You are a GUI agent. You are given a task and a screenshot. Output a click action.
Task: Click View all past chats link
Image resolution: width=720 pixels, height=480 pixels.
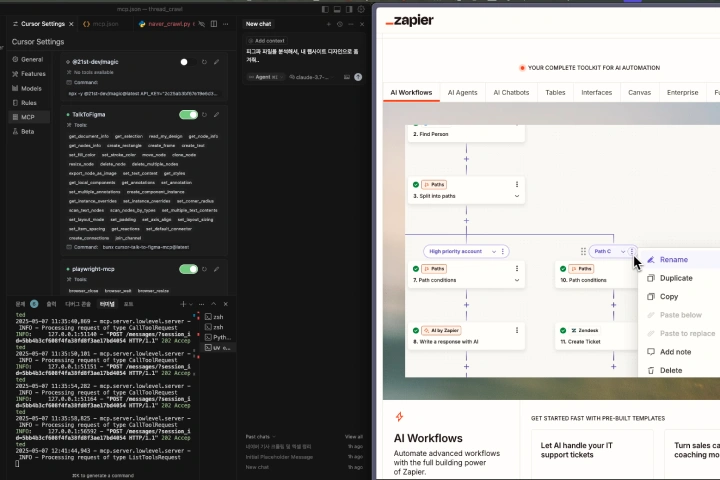click(354, 437)
